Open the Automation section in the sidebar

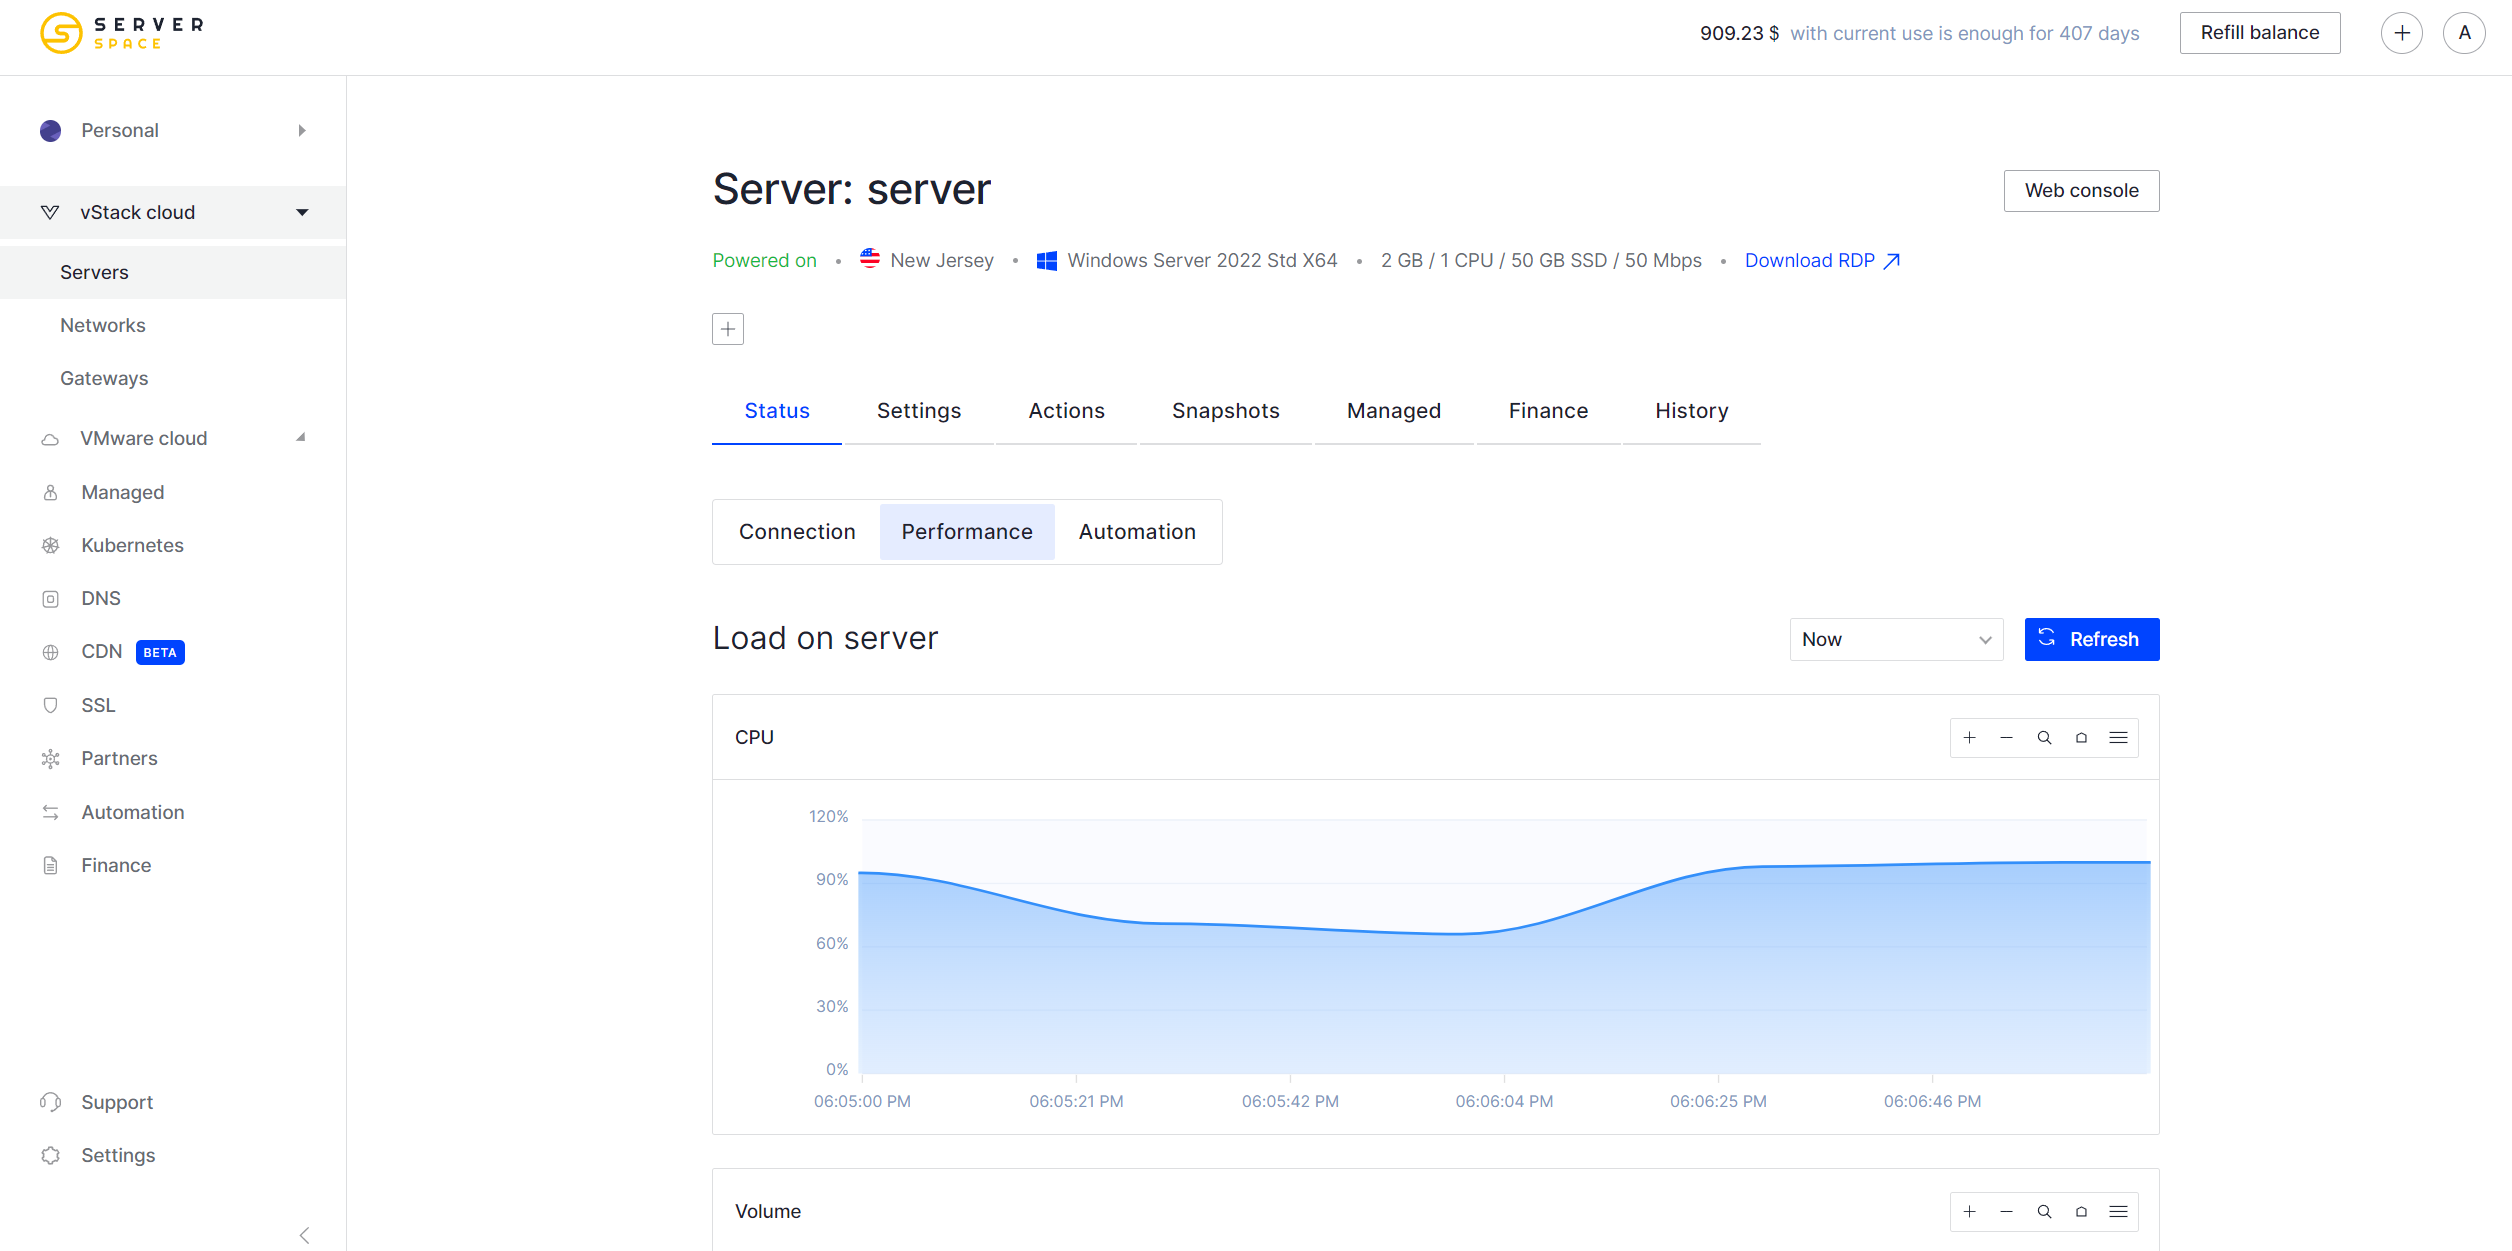click(x=132, y=812)
